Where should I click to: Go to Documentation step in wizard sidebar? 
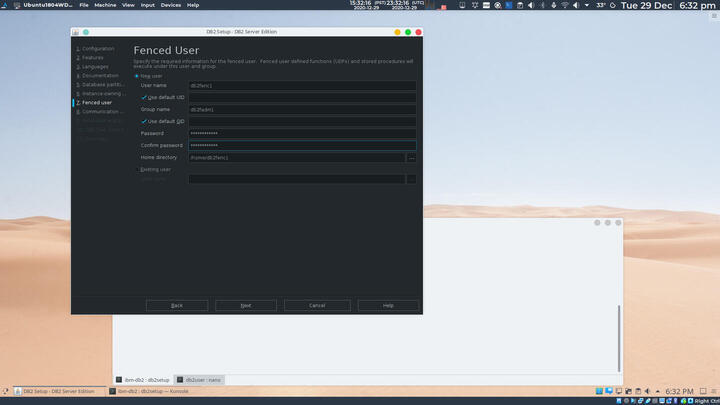pos(97,76)
